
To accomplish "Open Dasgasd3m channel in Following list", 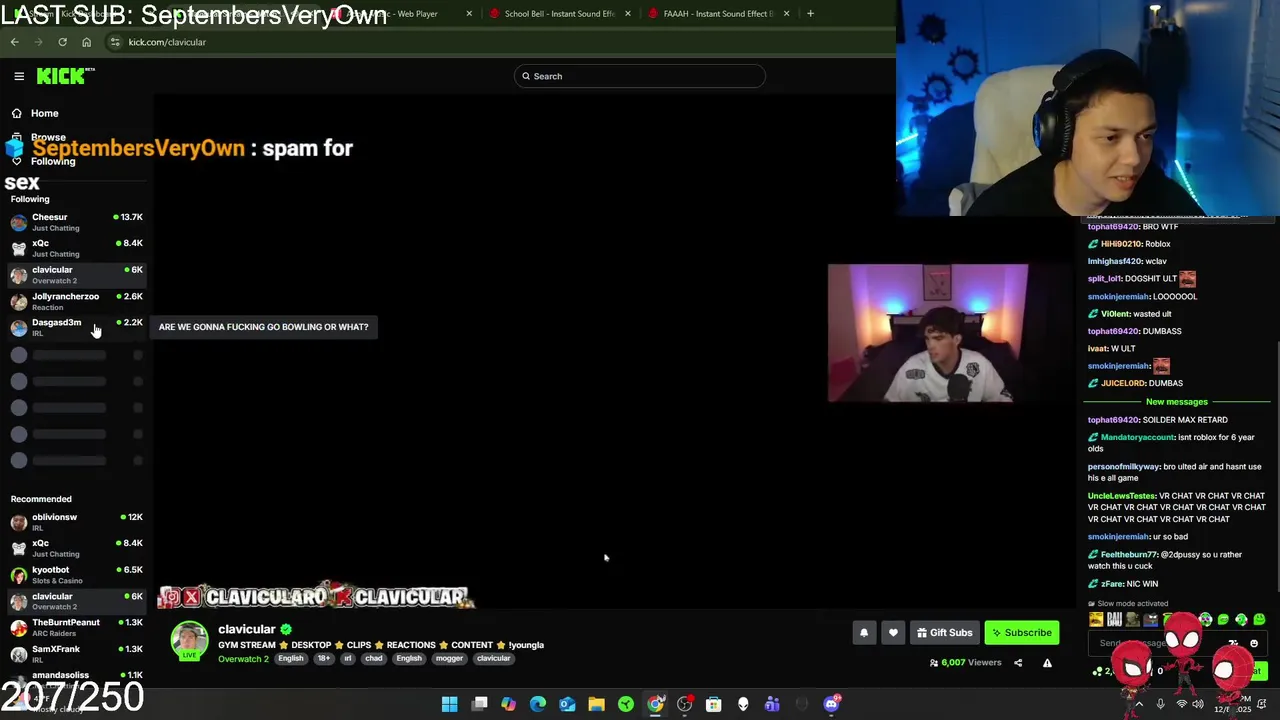I will (x=76, y=327).
